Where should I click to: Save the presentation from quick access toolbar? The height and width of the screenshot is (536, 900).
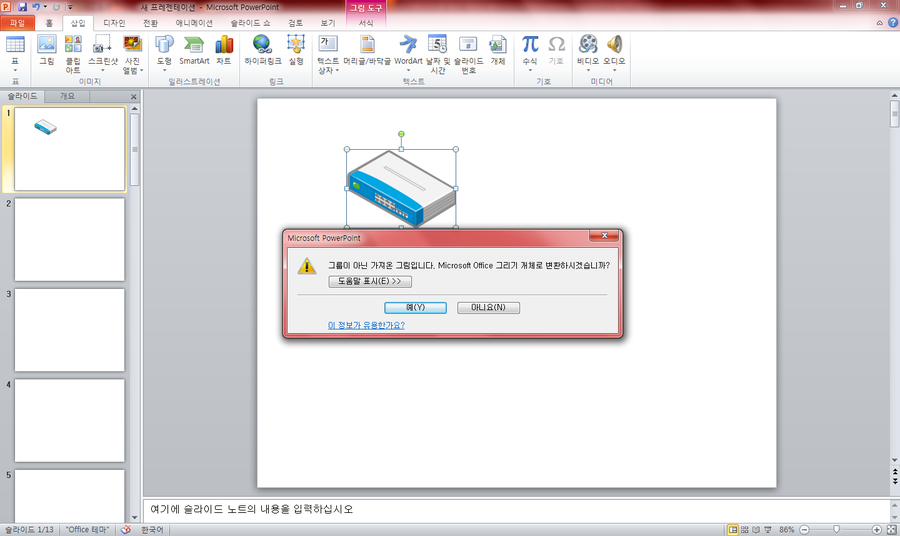tap(22, 7)
